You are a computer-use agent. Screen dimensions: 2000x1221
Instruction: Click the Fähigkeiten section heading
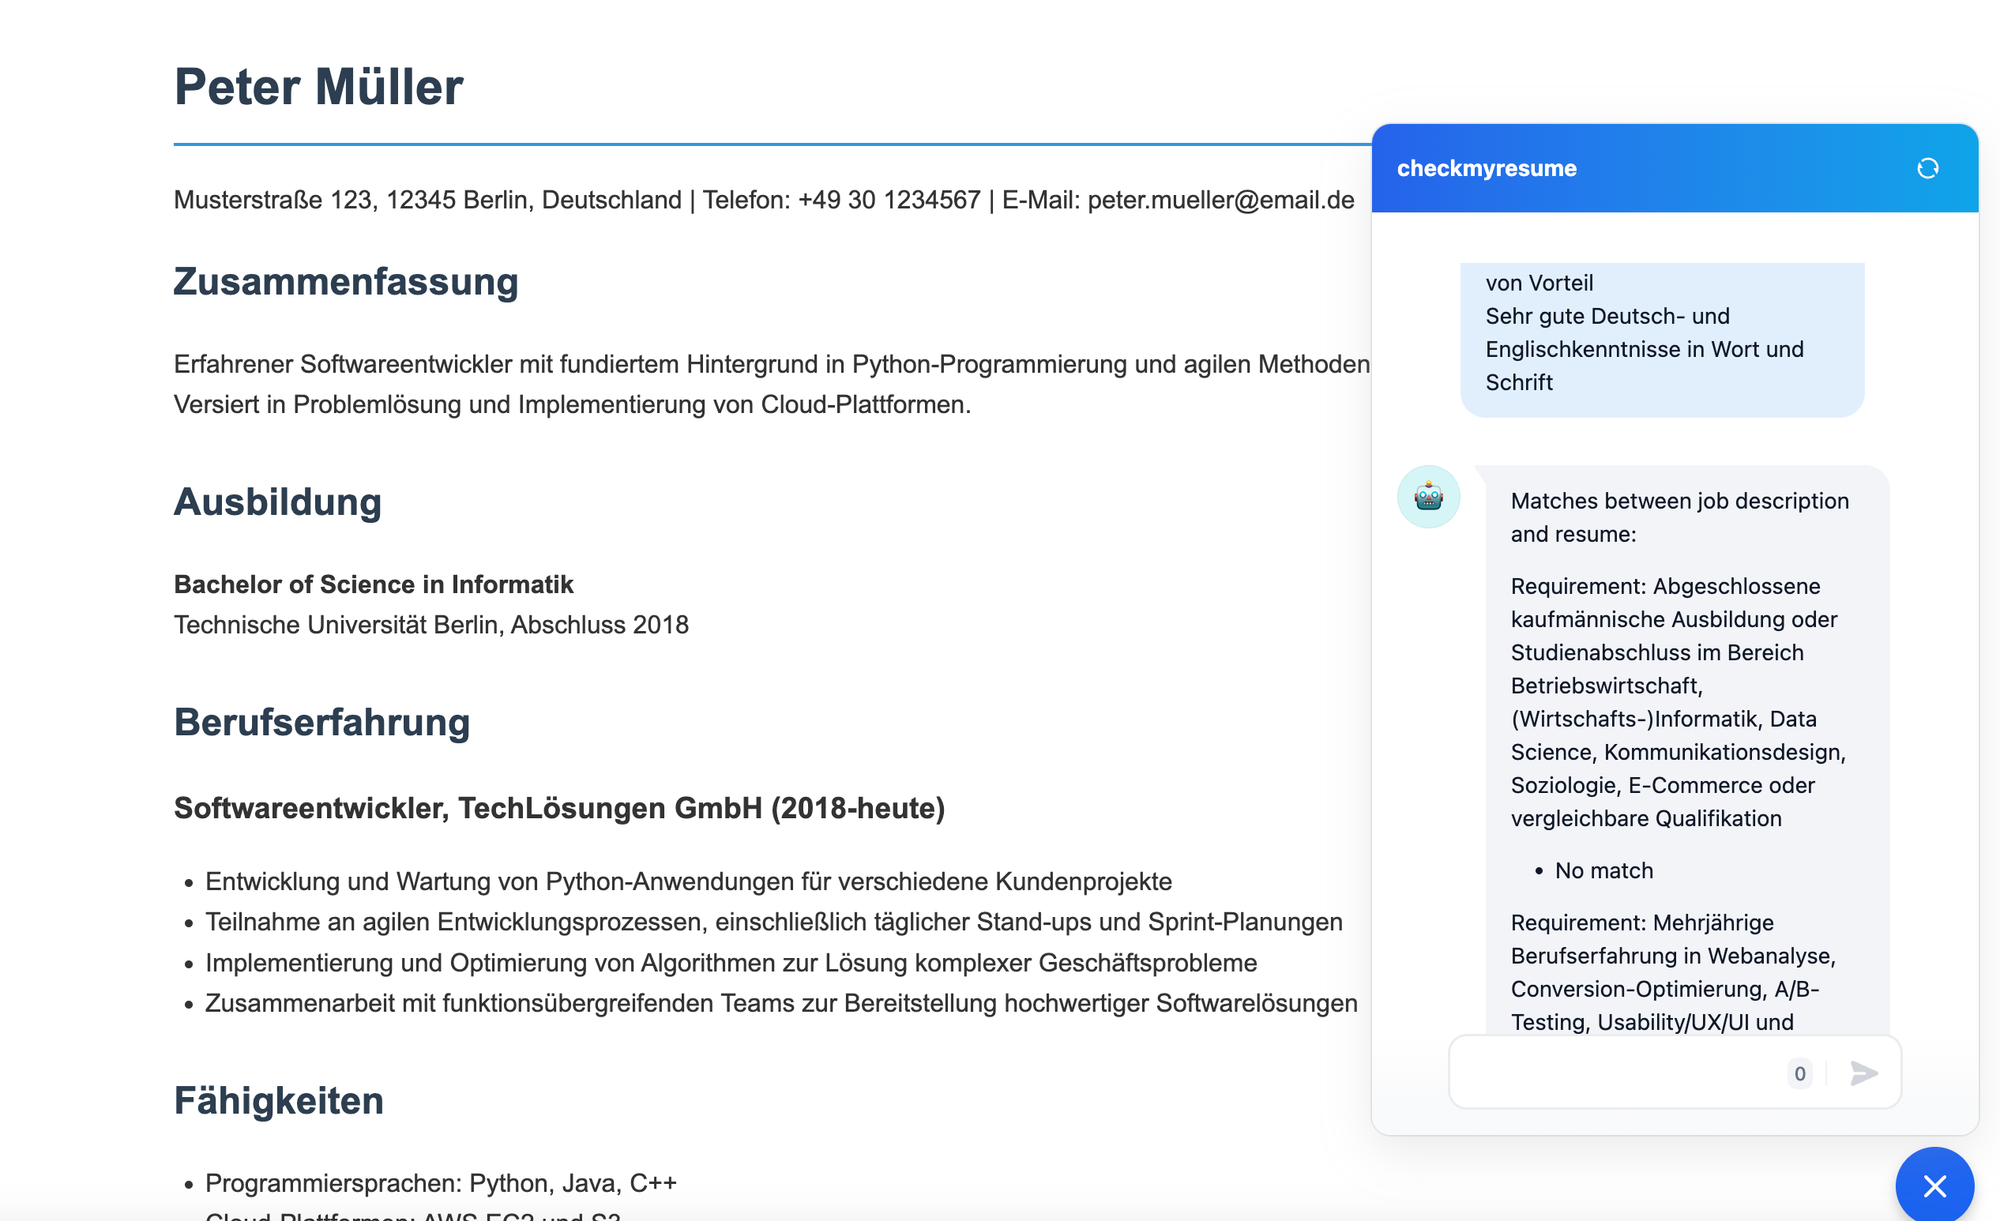pyautogui.click(x=279, y=1100)
